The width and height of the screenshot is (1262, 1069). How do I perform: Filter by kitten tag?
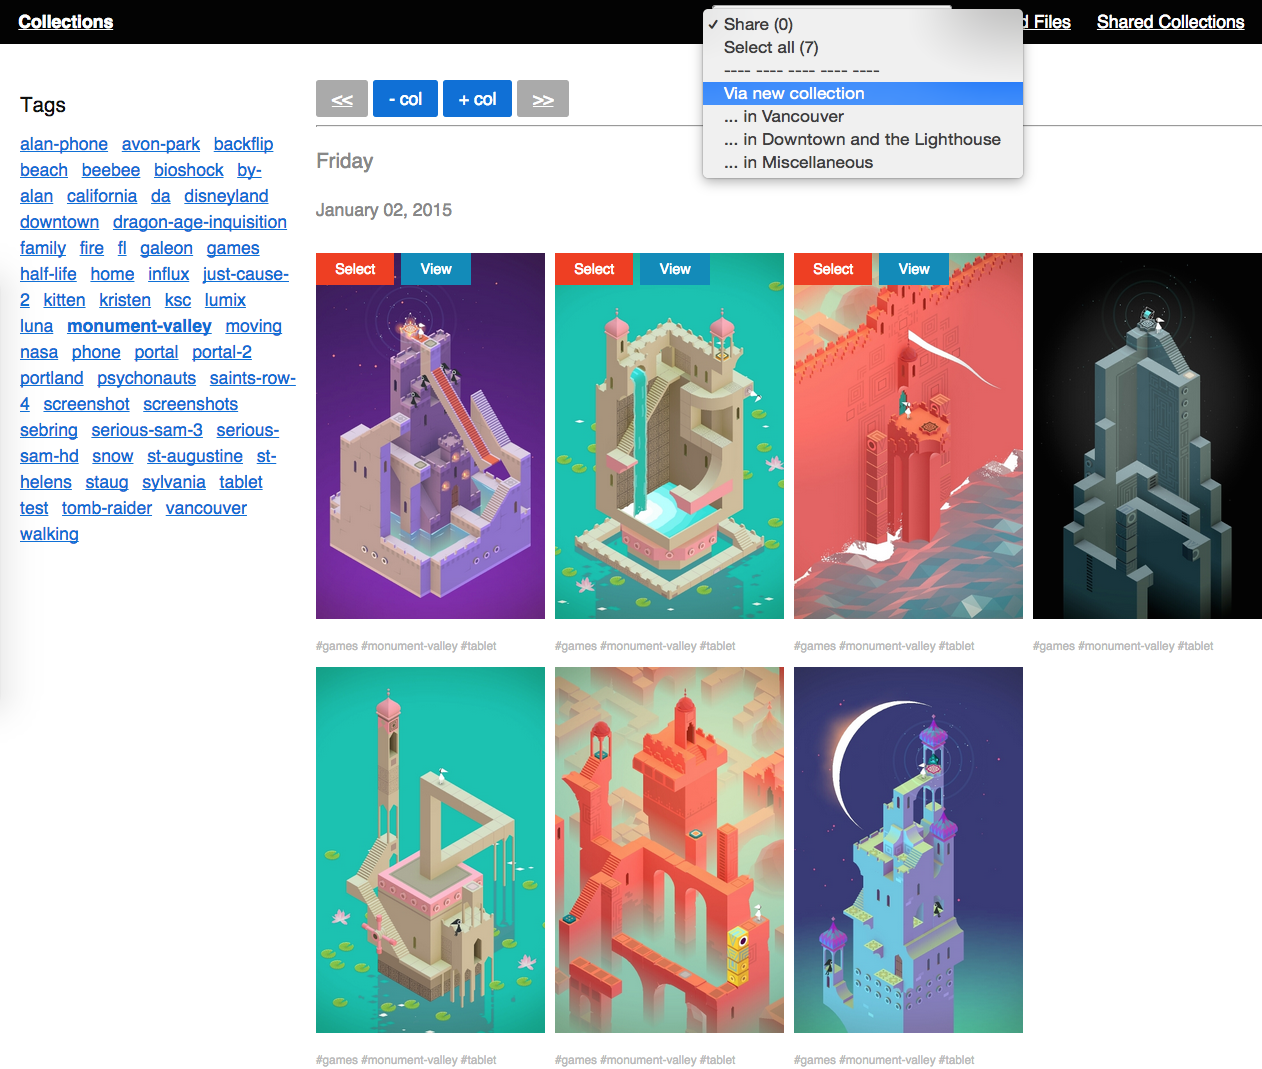tap(64, 300)
